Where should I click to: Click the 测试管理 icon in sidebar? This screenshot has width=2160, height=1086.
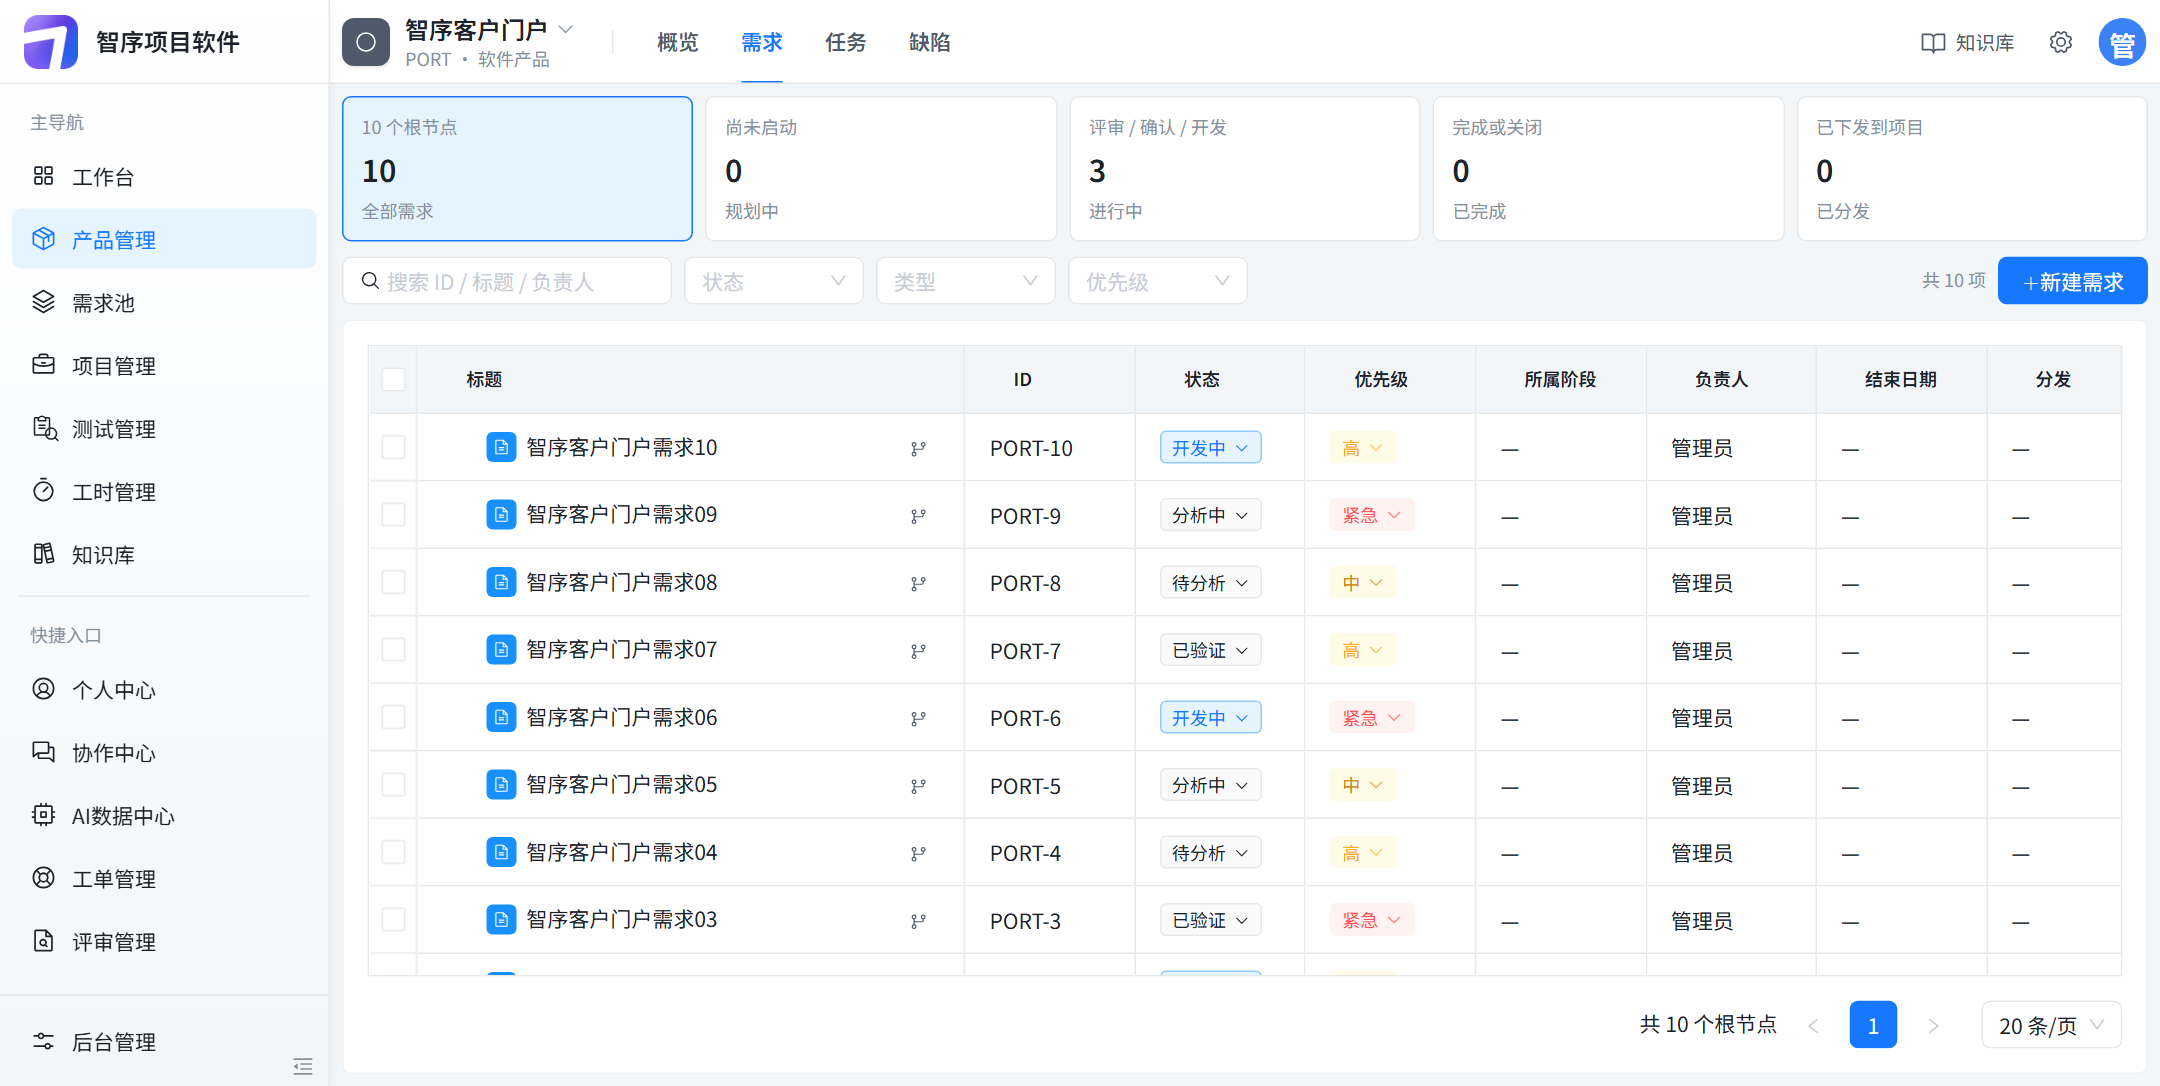(x=44, y=428)
